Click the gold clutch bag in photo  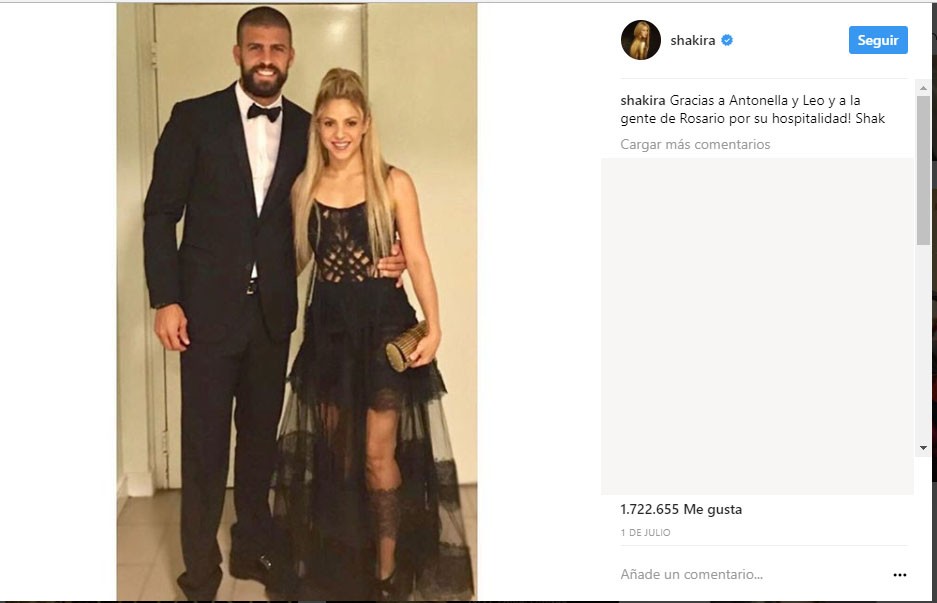407,346
